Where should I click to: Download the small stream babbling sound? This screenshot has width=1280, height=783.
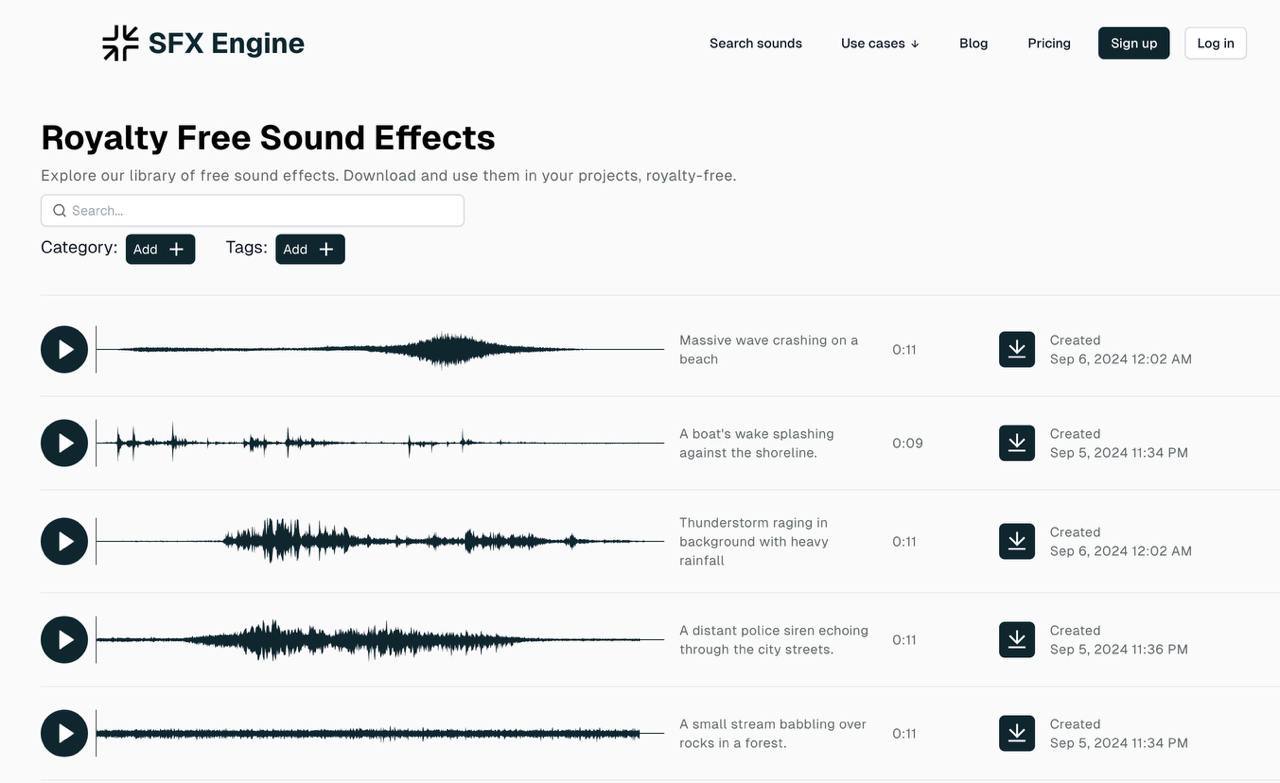click(x=1016, y=733)
